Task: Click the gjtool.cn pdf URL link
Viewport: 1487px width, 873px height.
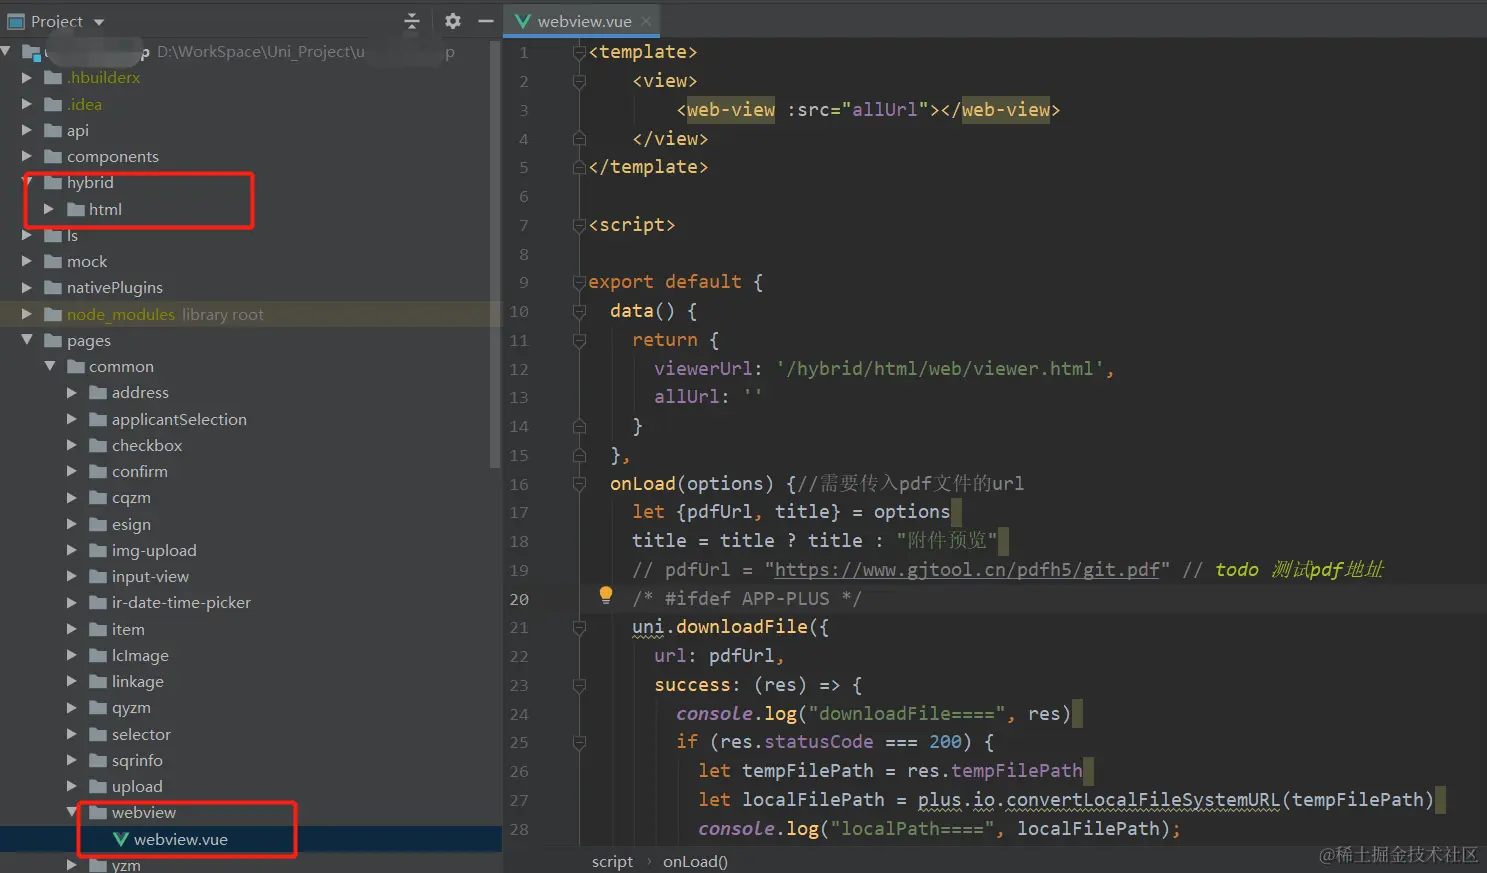Action: pos(967,569)
